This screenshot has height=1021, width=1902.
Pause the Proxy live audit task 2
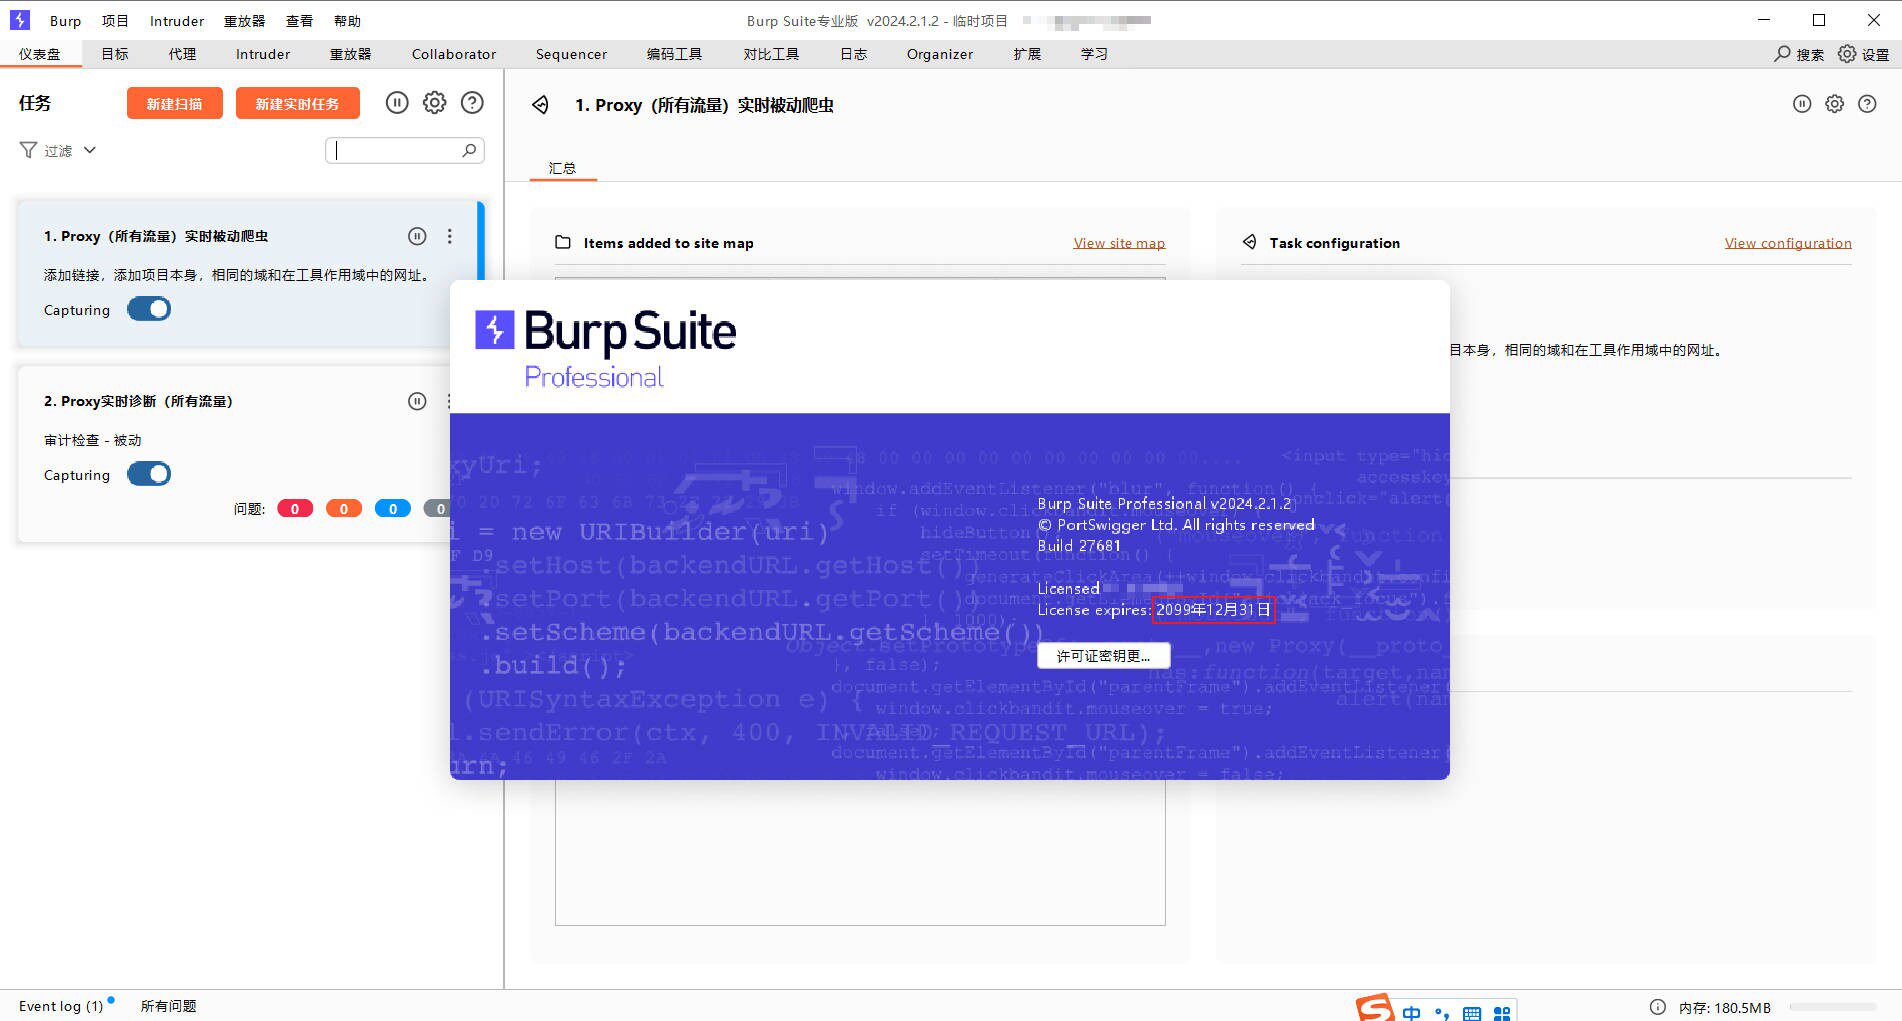pos(417,401)
